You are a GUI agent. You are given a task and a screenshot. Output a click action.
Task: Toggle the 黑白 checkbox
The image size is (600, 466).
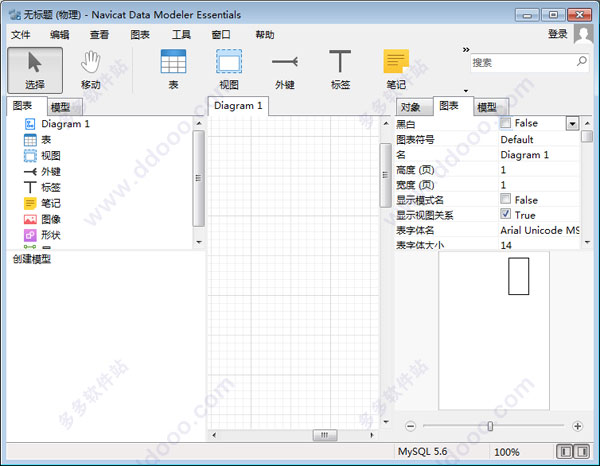[x=505, y=122]
